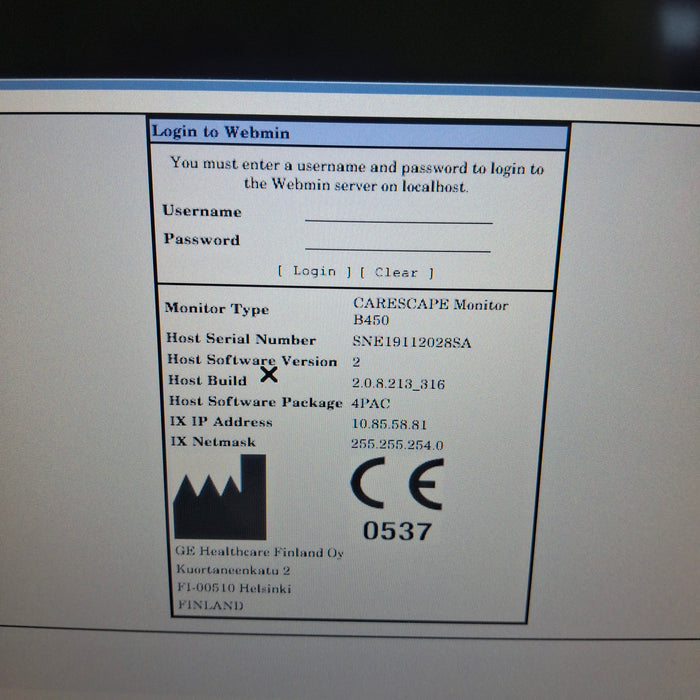The width and height of the screenshot is (700, 700).
Task: Click the Password input field
Action: (x=398, y=241)
